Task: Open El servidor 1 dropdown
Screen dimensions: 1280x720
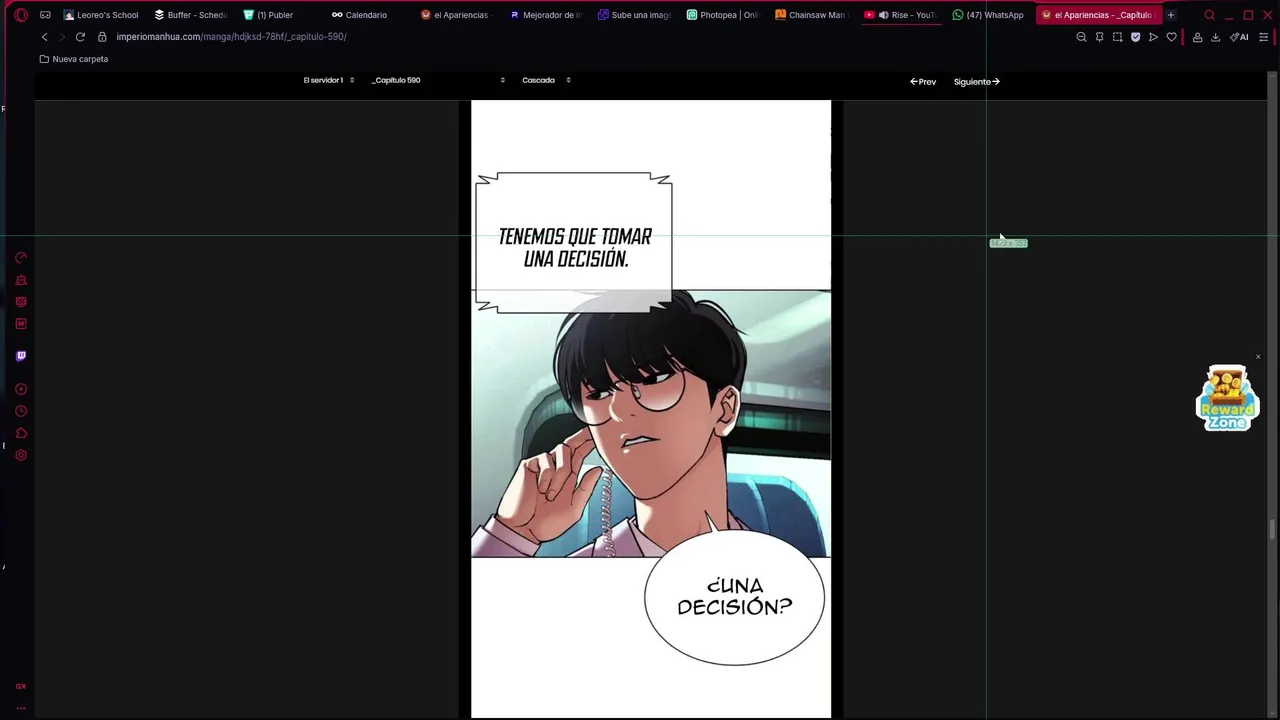Action: click(329, 80)
